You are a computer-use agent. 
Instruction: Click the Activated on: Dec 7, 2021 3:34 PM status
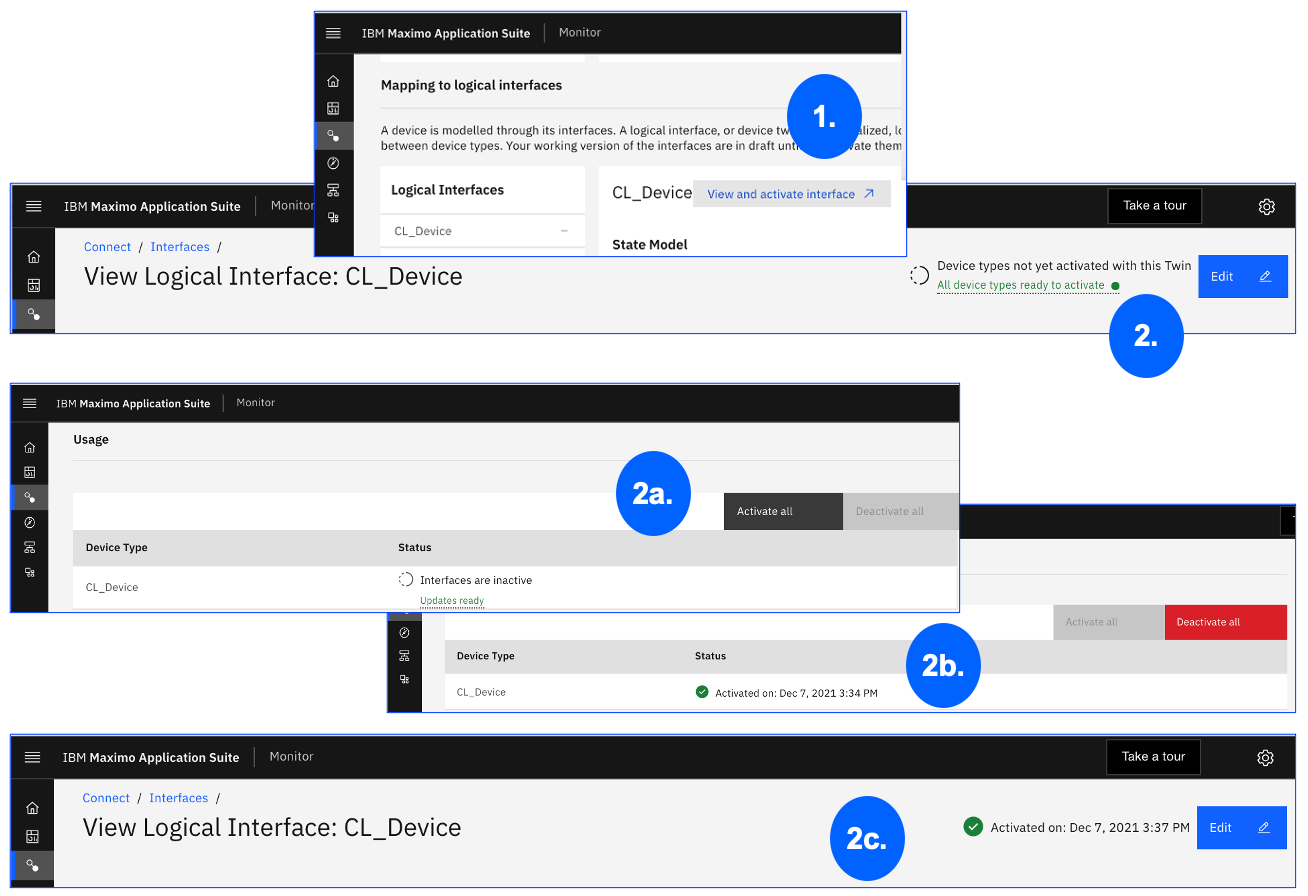[x=797, y=692]
